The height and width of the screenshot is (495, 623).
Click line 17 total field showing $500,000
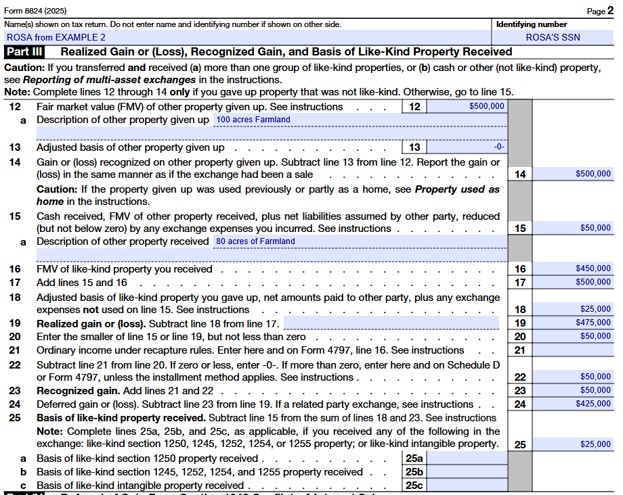573,282
